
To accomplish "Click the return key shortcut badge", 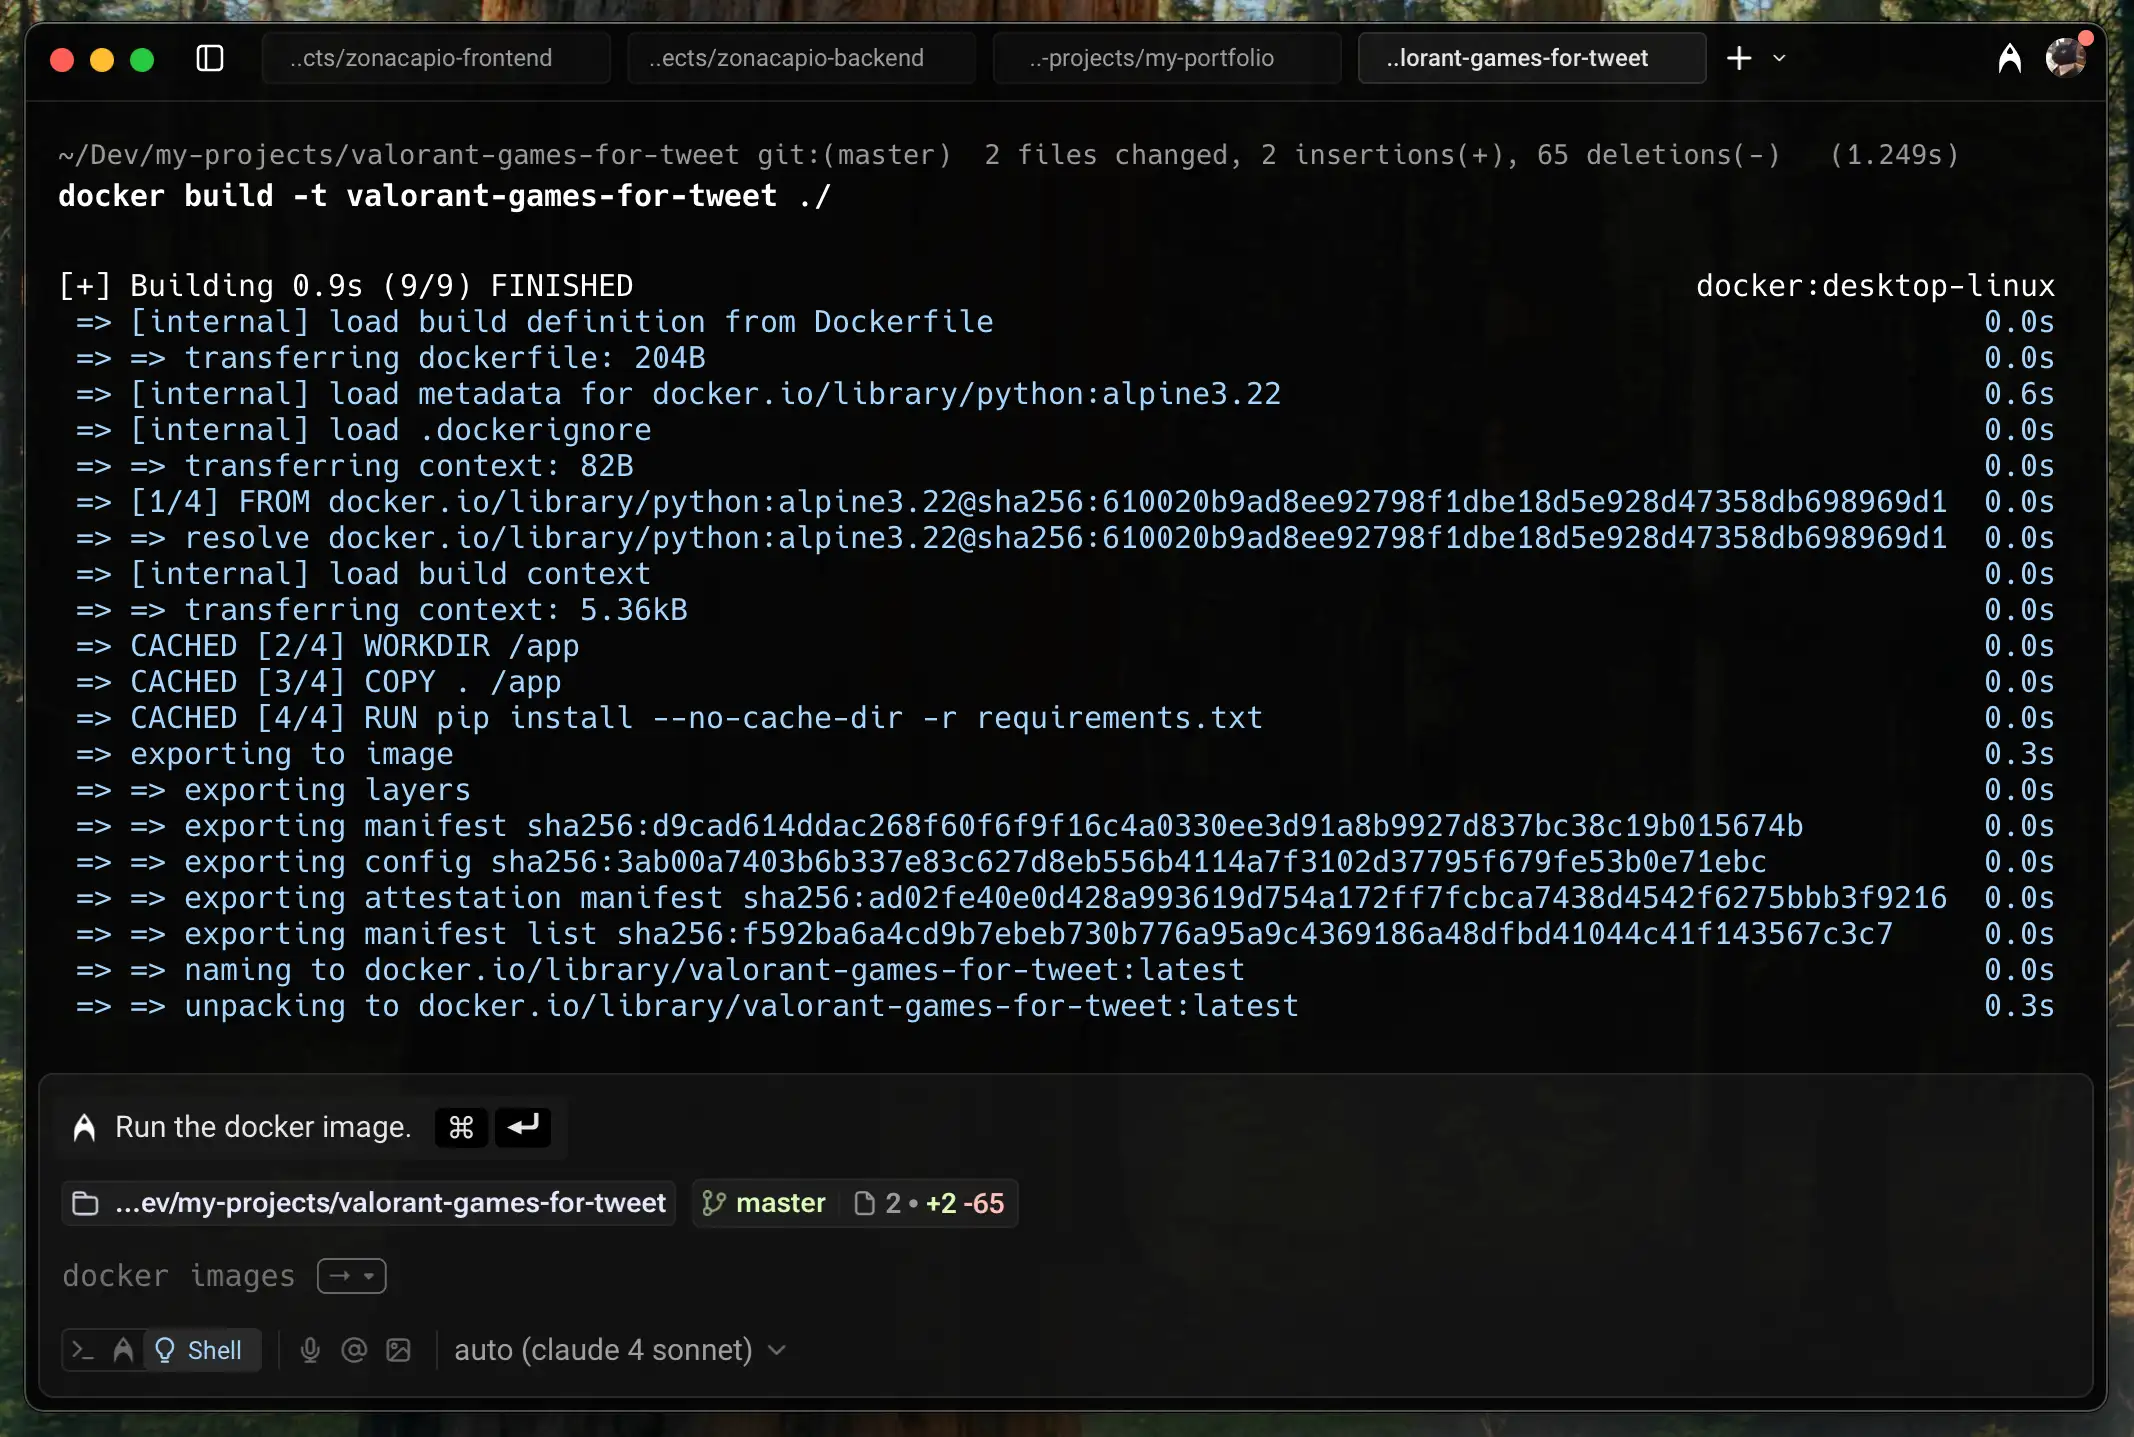I will coord(523,1128).
